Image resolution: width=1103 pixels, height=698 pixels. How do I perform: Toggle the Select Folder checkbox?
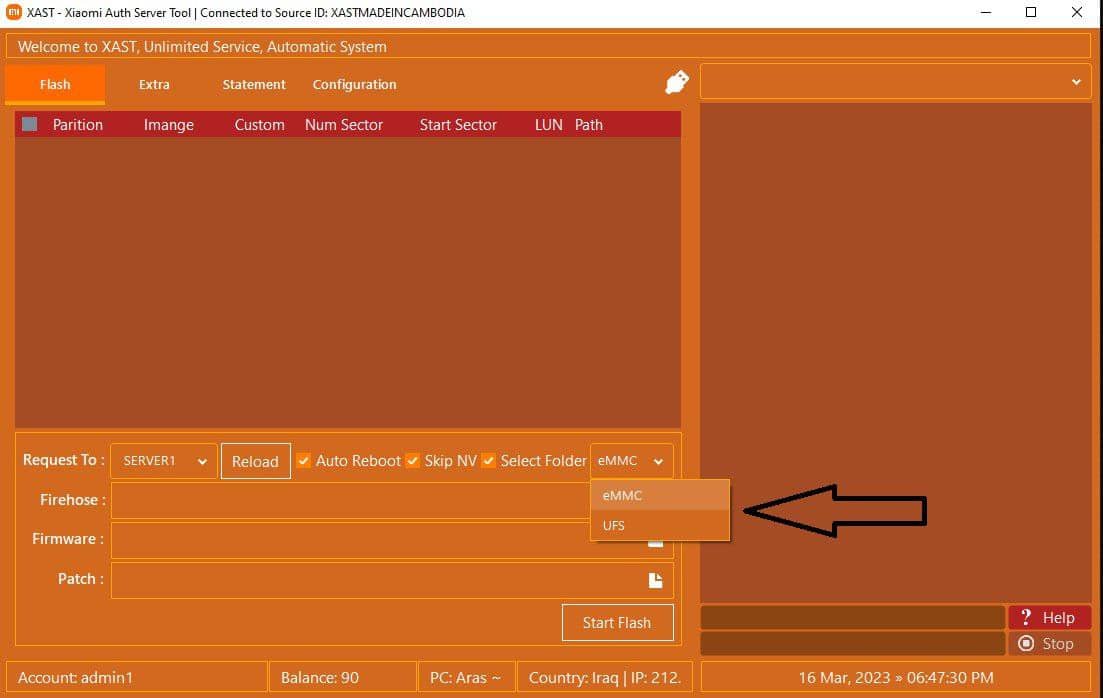tap(488, 461)
